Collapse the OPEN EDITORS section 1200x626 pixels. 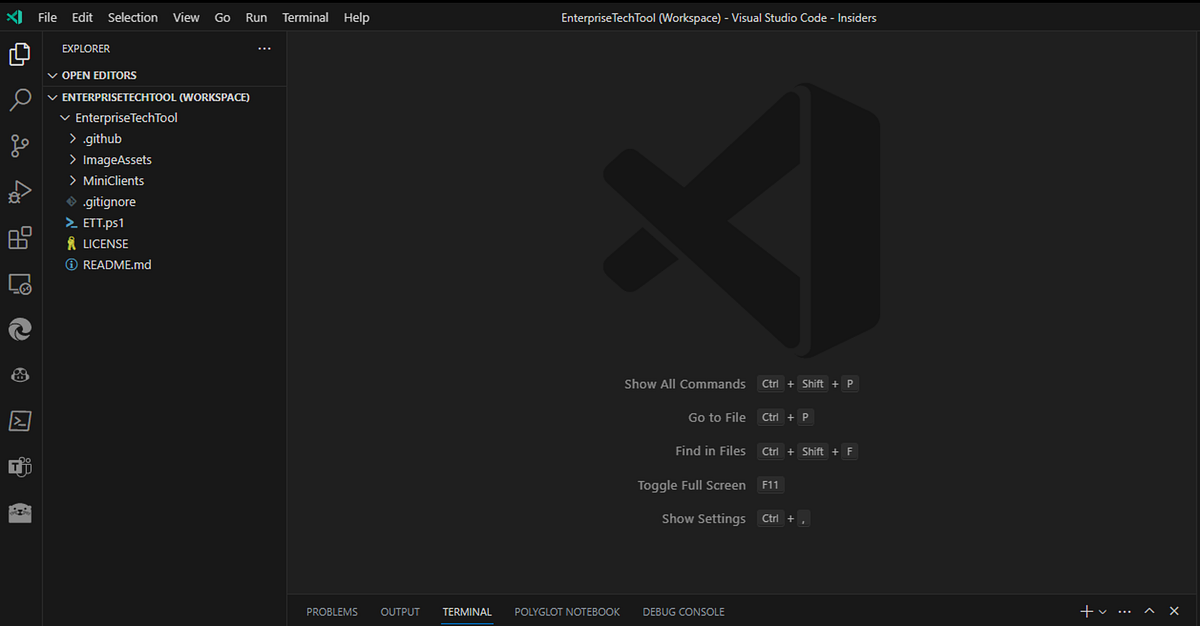53,74
